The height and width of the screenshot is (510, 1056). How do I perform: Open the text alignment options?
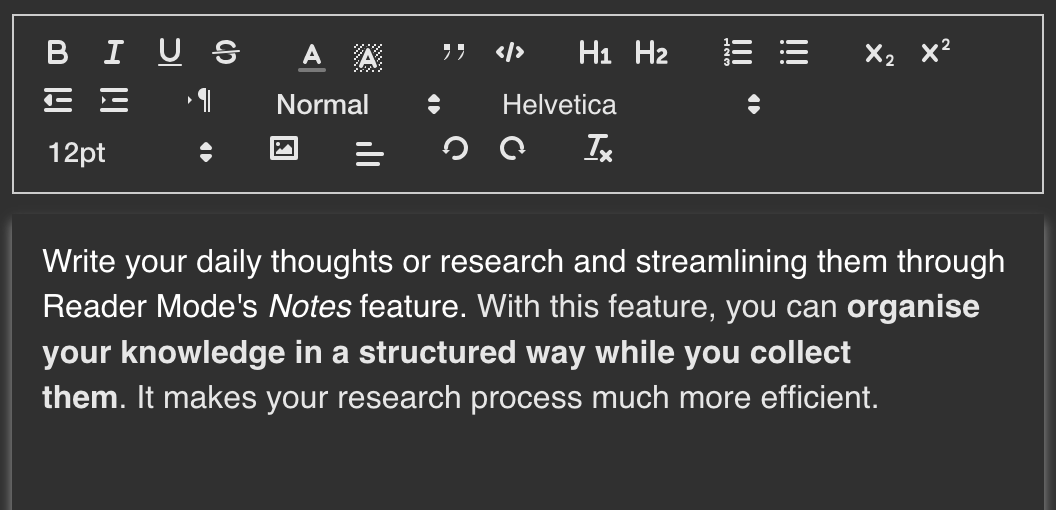pos(369,153)
